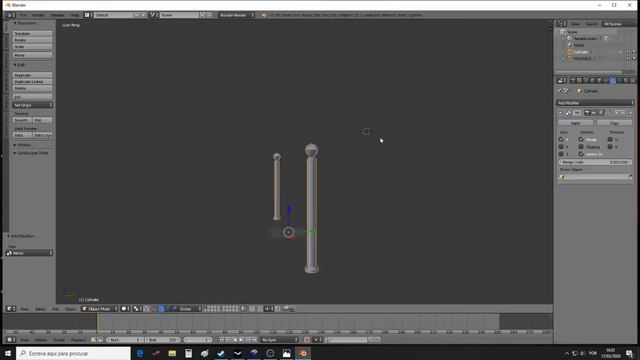Open the Set Origin dropdown
640x360 pixels.
tap(32, 105)
